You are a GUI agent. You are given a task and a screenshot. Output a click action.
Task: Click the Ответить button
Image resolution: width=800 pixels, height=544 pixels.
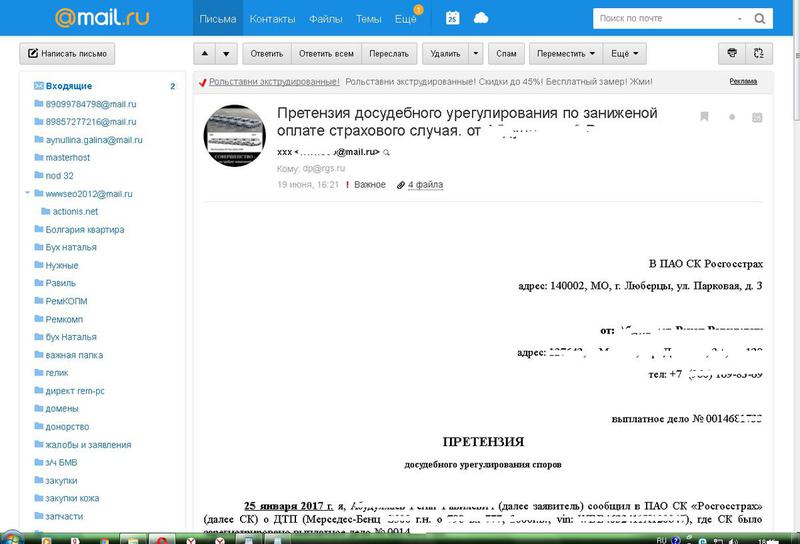(267, 54)
